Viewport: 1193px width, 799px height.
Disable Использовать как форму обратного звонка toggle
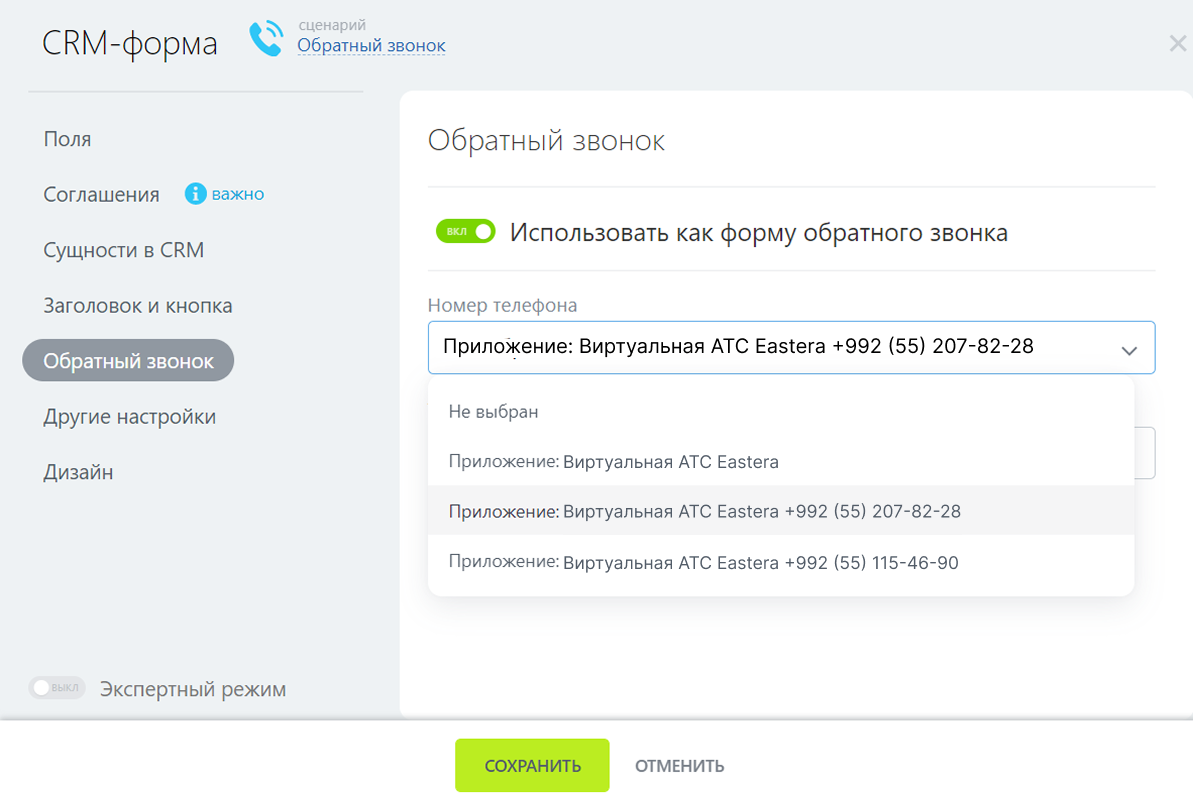pos(465,232)
